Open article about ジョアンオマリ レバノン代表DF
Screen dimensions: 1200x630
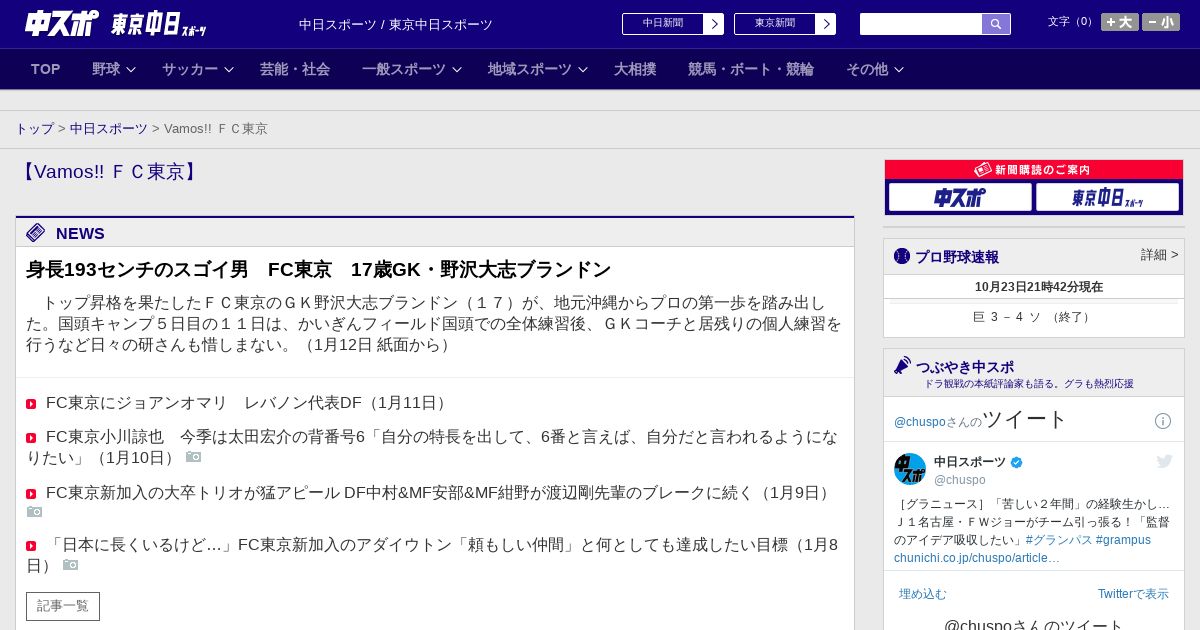click(248, 403)
